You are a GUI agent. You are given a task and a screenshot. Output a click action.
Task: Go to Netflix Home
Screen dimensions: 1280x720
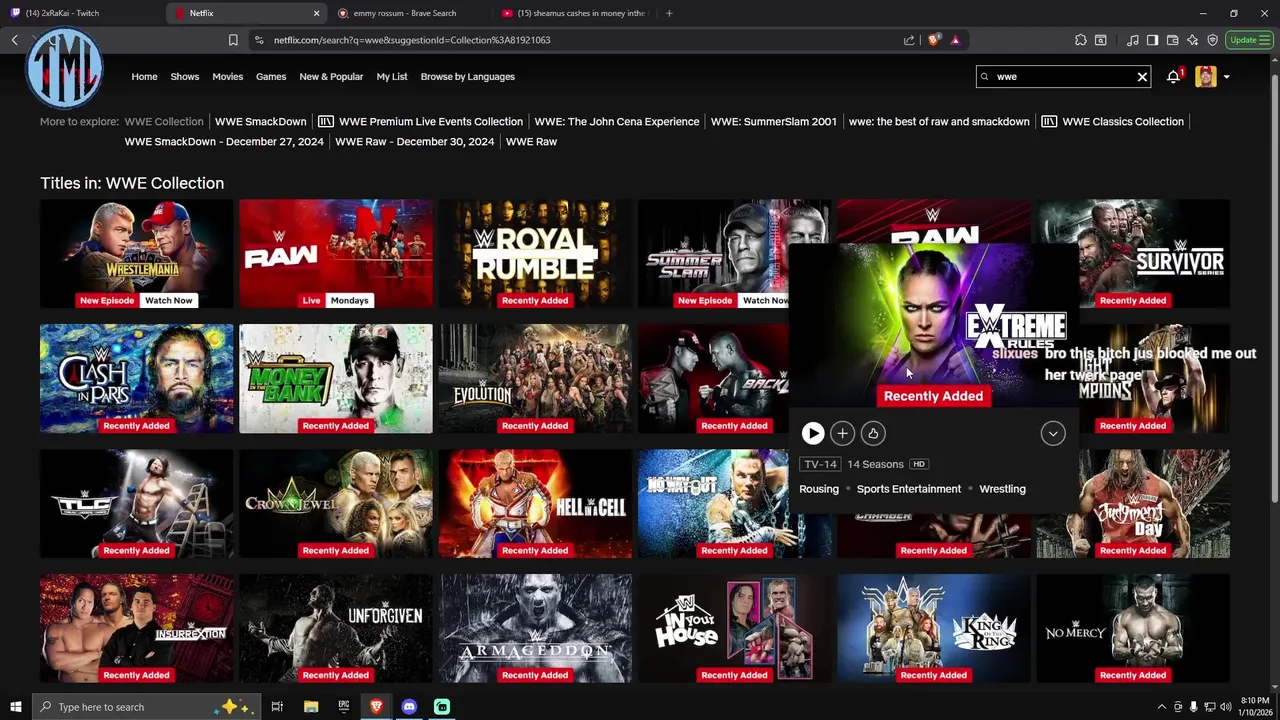(x=144, y=76)
